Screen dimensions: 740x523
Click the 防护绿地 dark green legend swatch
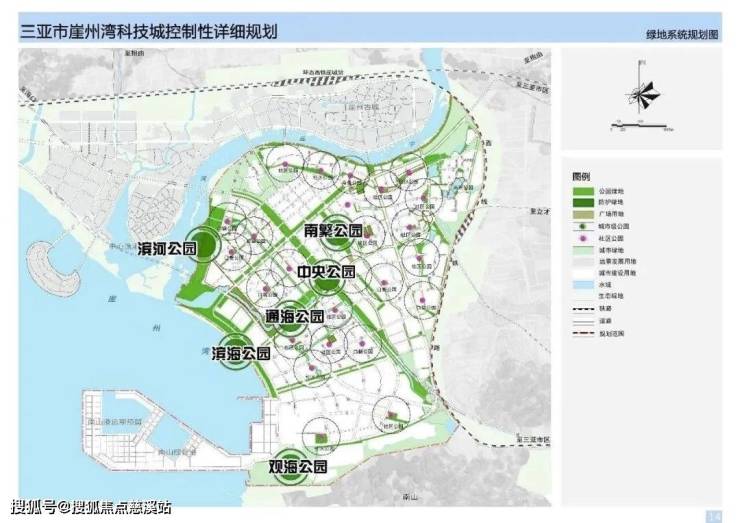click(583, 202)
